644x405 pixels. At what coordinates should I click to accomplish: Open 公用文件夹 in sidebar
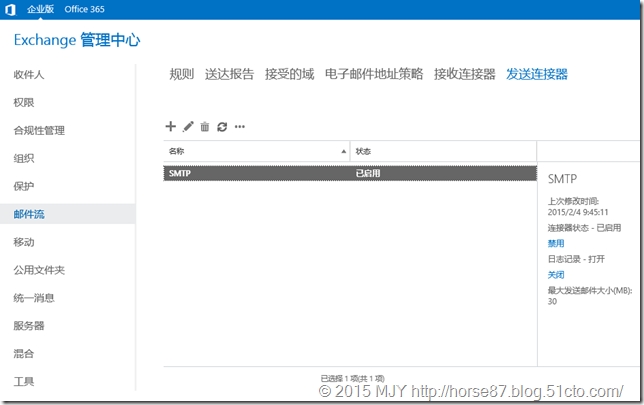pyautogui.click(x=39, y=270)
